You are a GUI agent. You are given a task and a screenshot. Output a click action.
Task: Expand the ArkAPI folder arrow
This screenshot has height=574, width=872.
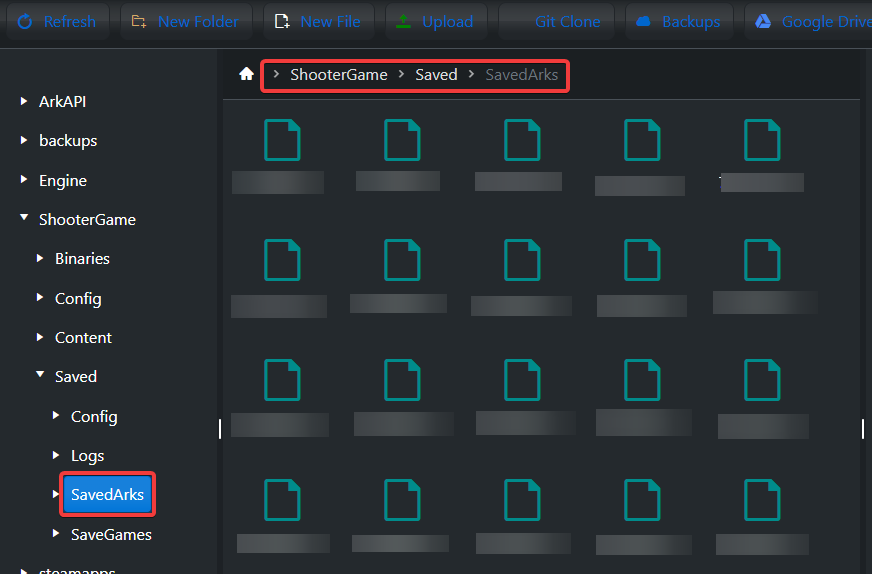(24, 102)
